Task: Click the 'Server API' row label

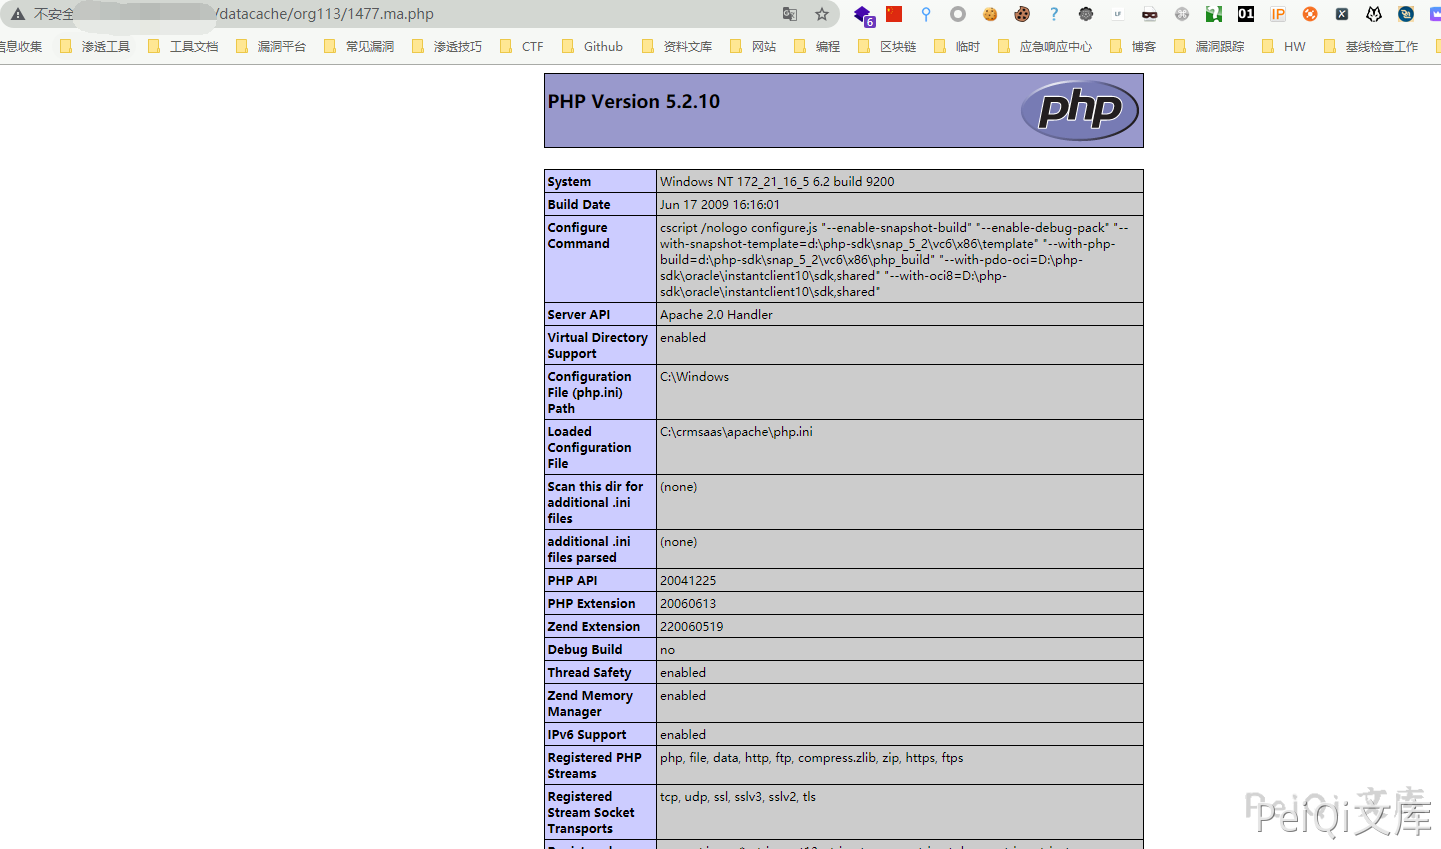Action: [578, 314]
